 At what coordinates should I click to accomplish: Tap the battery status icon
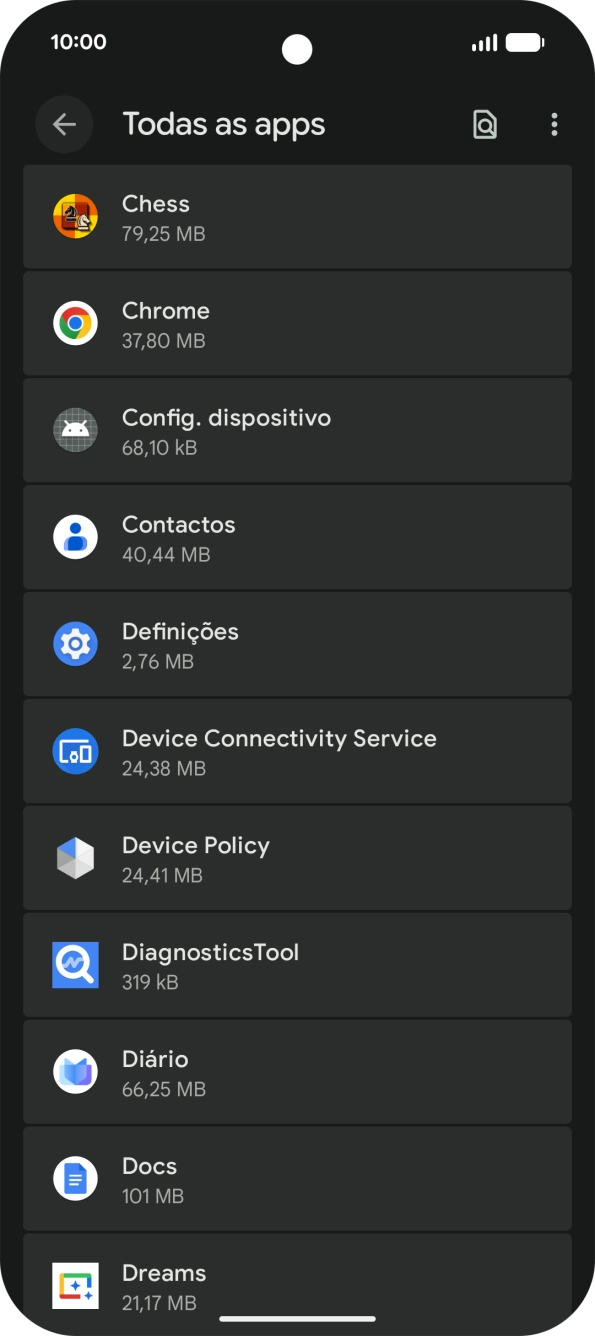[524, 43]
